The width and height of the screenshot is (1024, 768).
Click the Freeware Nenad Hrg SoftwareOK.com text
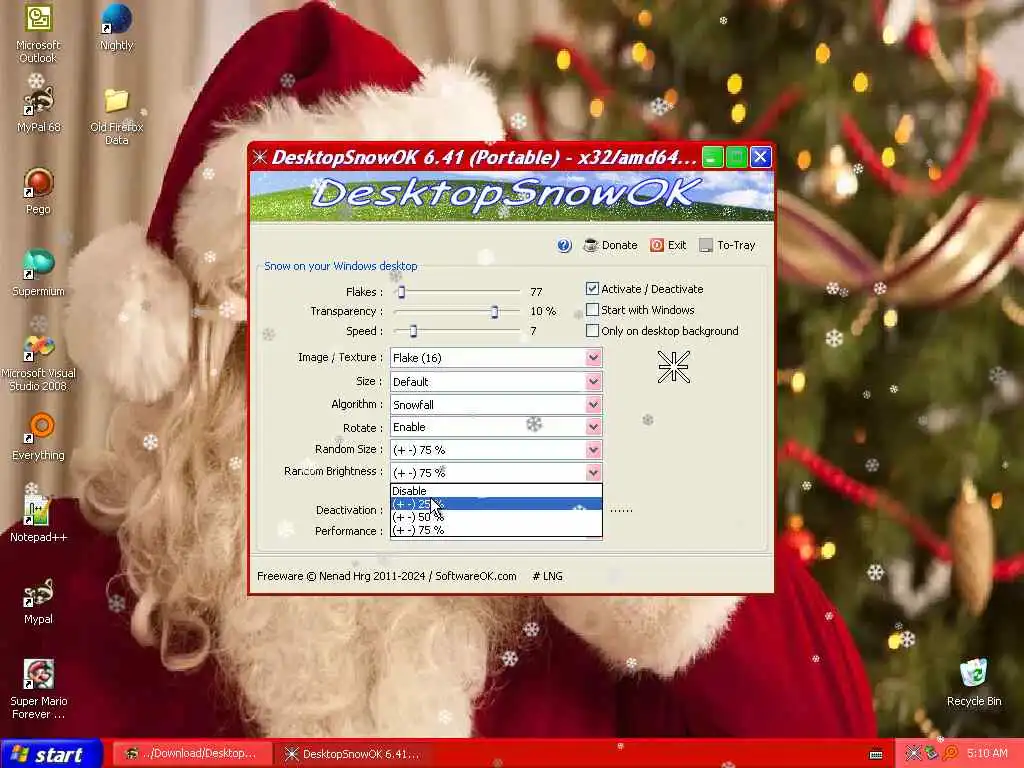(387, 576)
